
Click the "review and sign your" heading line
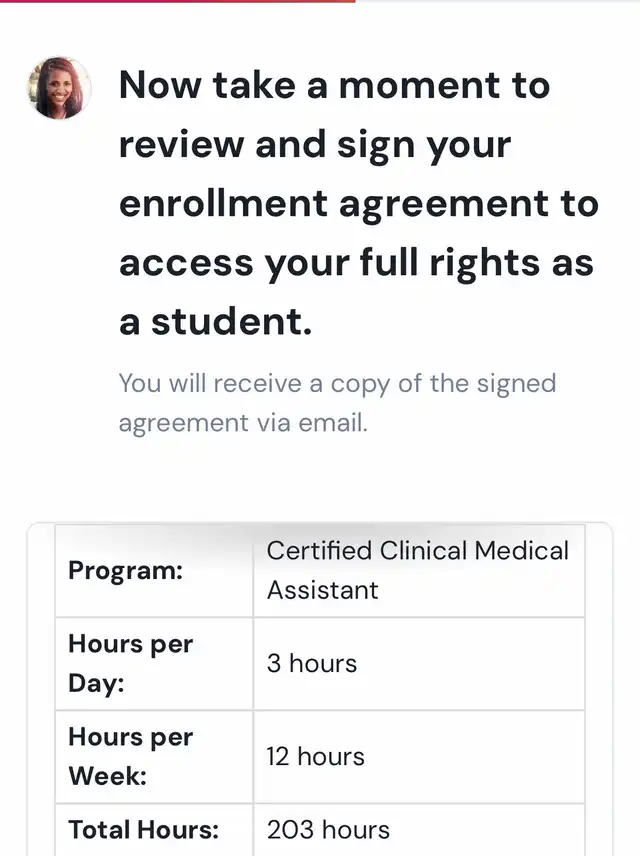(x=315, y=145)
